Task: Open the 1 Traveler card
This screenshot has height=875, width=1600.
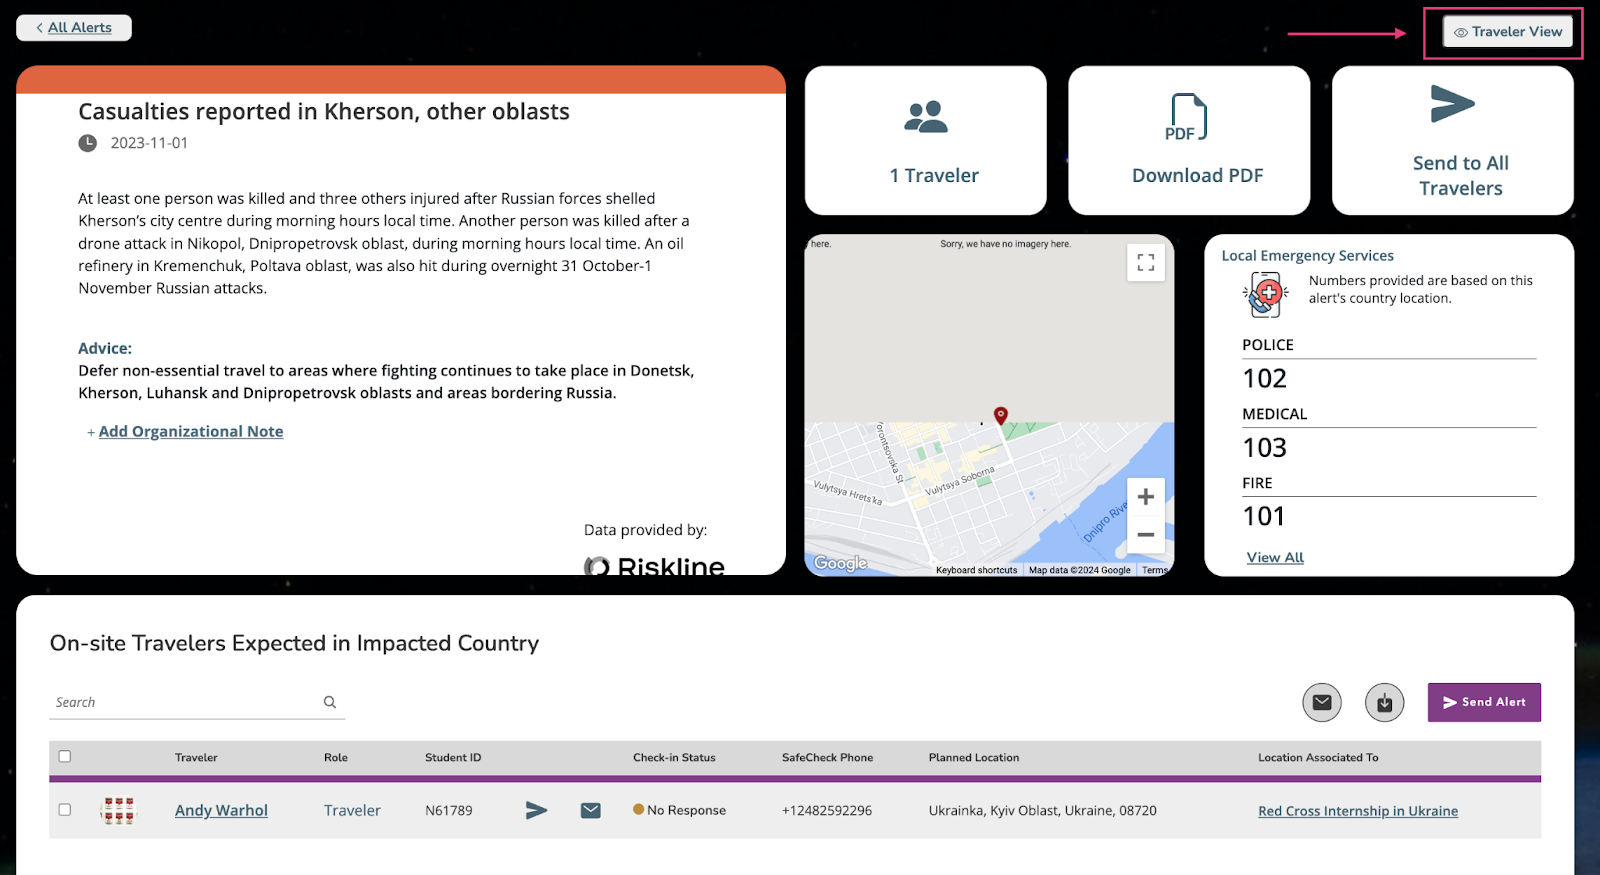Action: pos(926,140)
